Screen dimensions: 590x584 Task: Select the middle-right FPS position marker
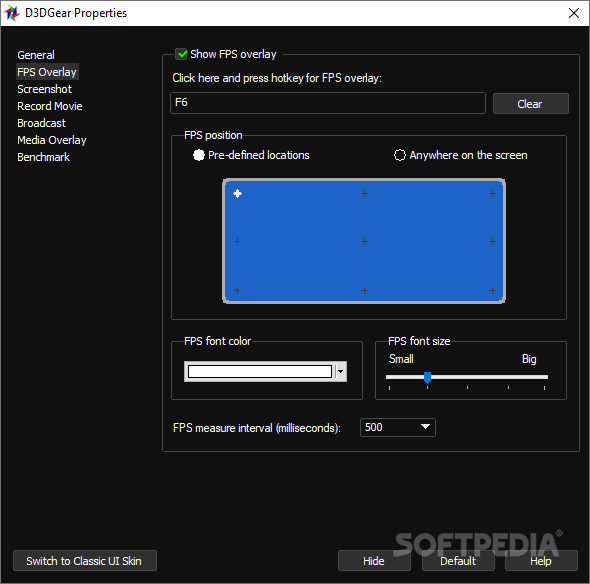pos(492,242)
